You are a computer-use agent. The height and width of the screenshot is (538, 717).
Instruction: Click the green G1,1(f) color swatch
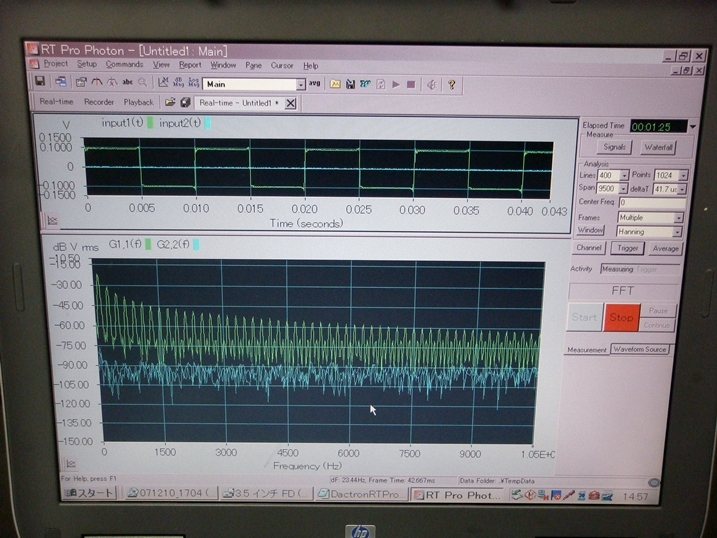[x=148, y=245]
